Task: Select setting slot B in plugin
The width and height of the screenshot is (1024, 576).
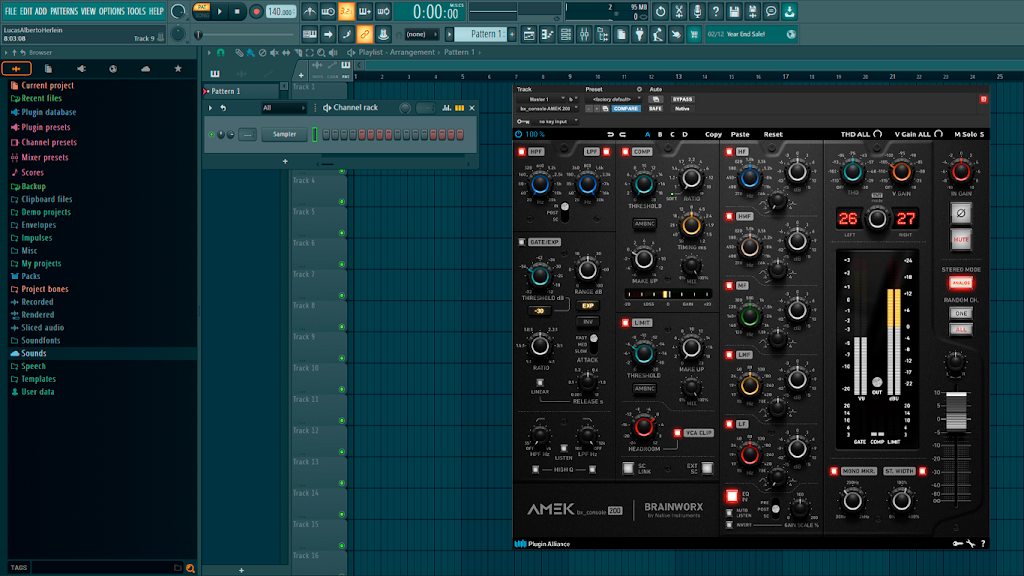Action: click(x=660, y=135)
